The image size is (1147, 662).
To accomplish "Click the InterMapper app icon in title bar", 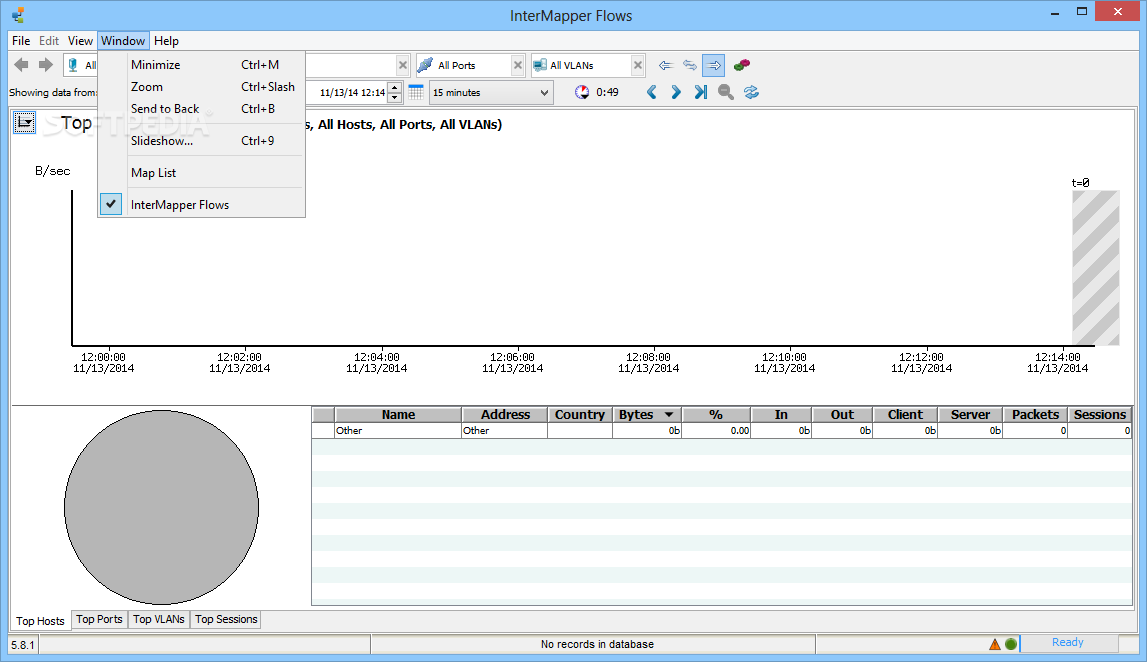I will pyautogui.click(x=18, y=15).
